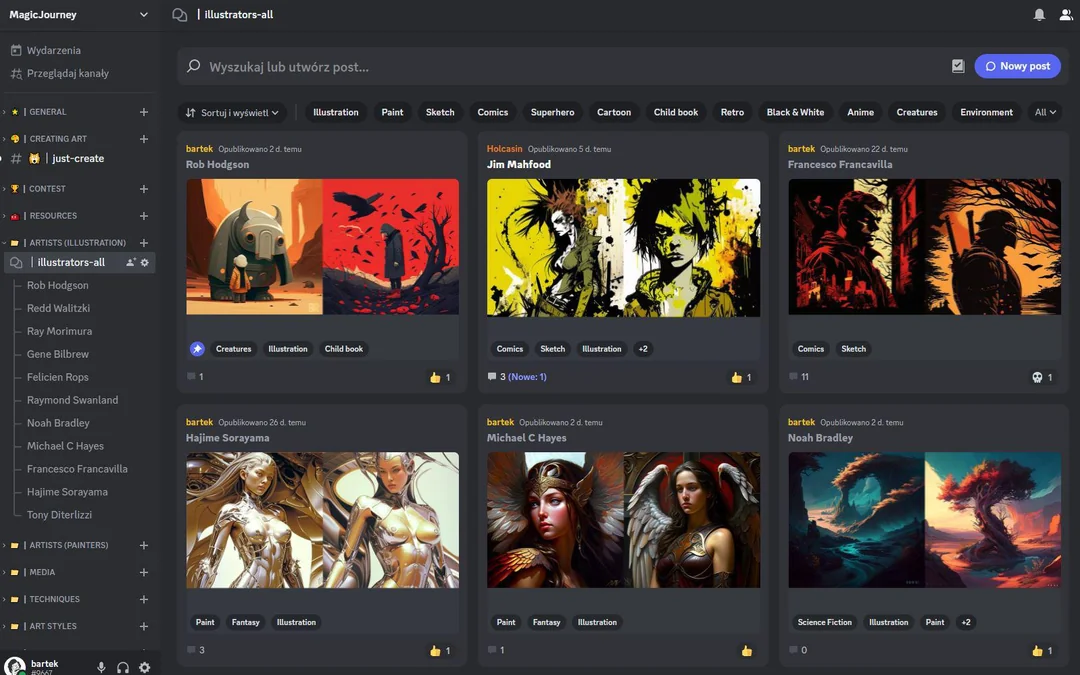Show member list icon in header
The width and height of the screenshot is (1080, 675).
pos(1066,14)
